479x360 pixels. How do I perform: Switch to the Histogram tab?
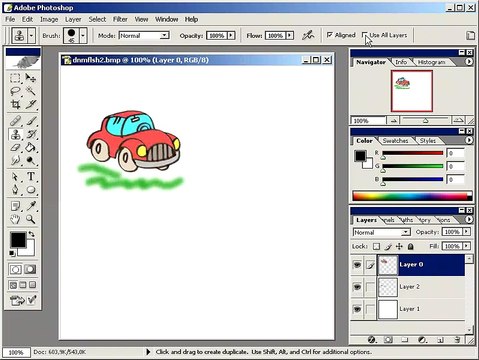[x=431, y=62]
